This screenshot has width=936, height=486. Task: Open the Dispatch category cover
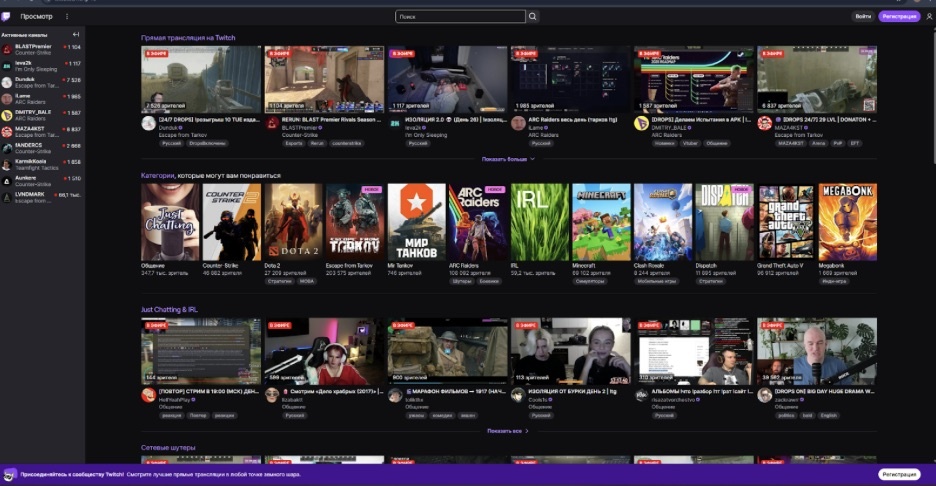[725, 222]
